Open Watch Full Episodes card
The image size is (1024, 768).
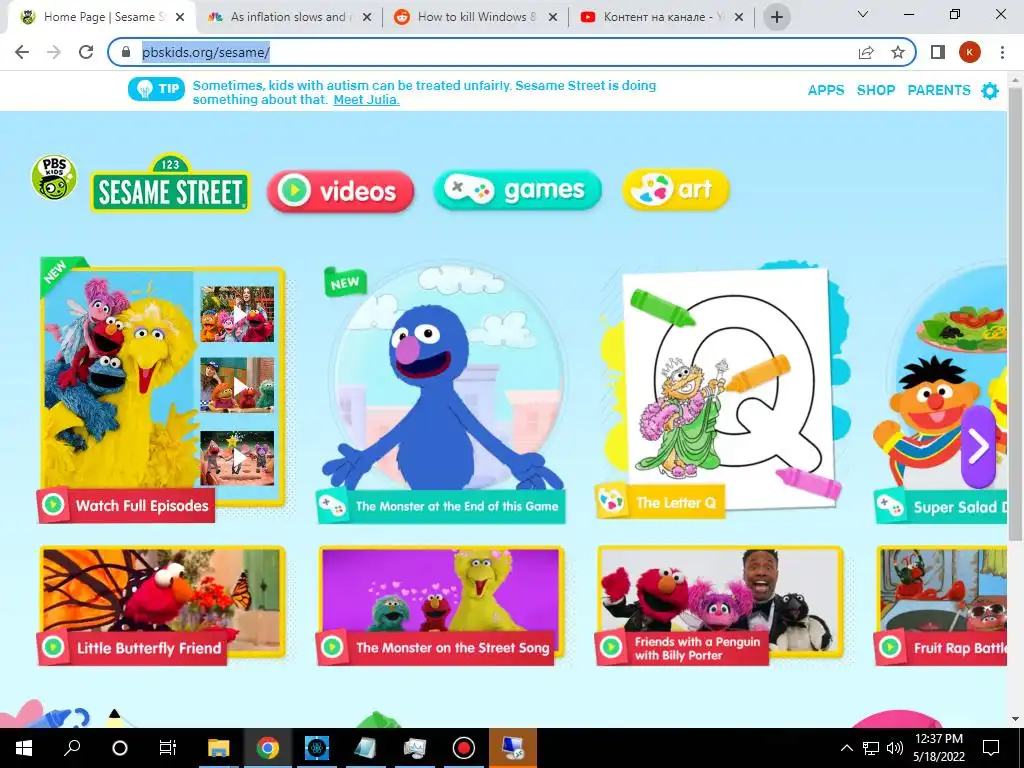[162, 389]
